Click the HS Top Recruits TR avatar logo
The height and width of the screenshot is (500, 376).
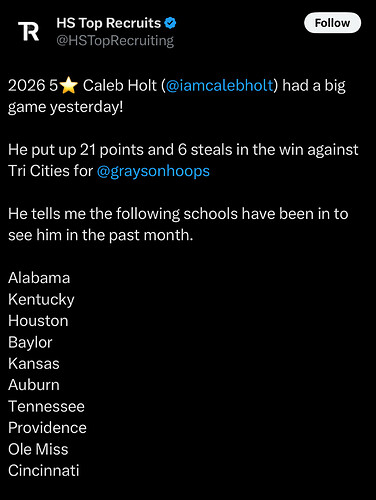pos(29,31)
